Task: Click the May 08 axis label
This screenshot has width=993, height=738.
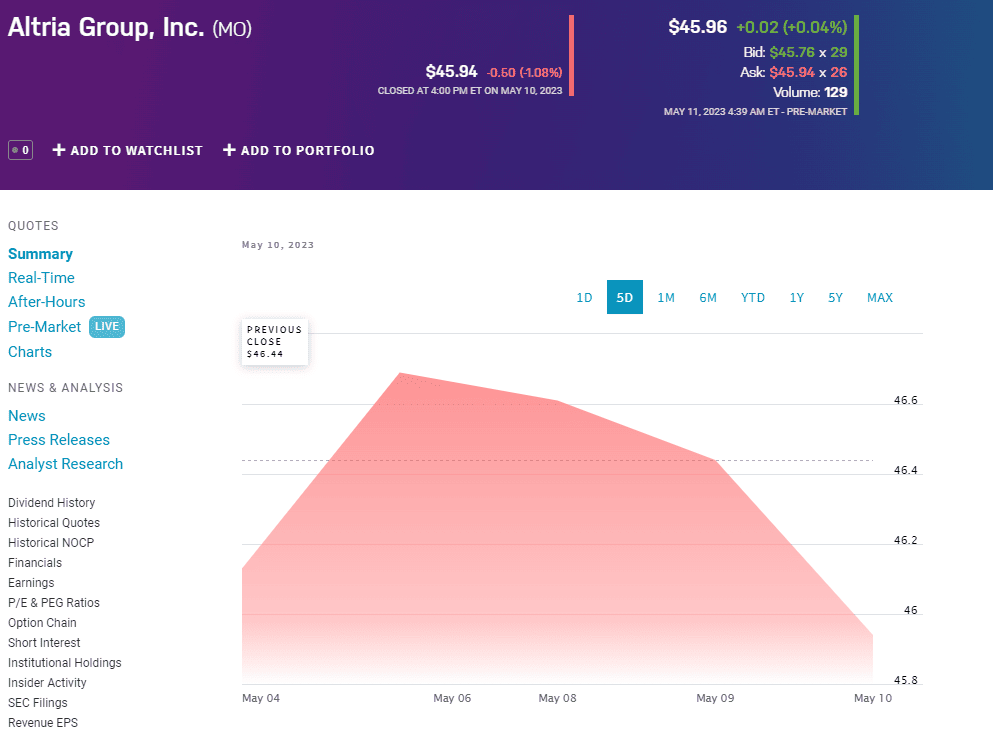Action: coord(557,698)
